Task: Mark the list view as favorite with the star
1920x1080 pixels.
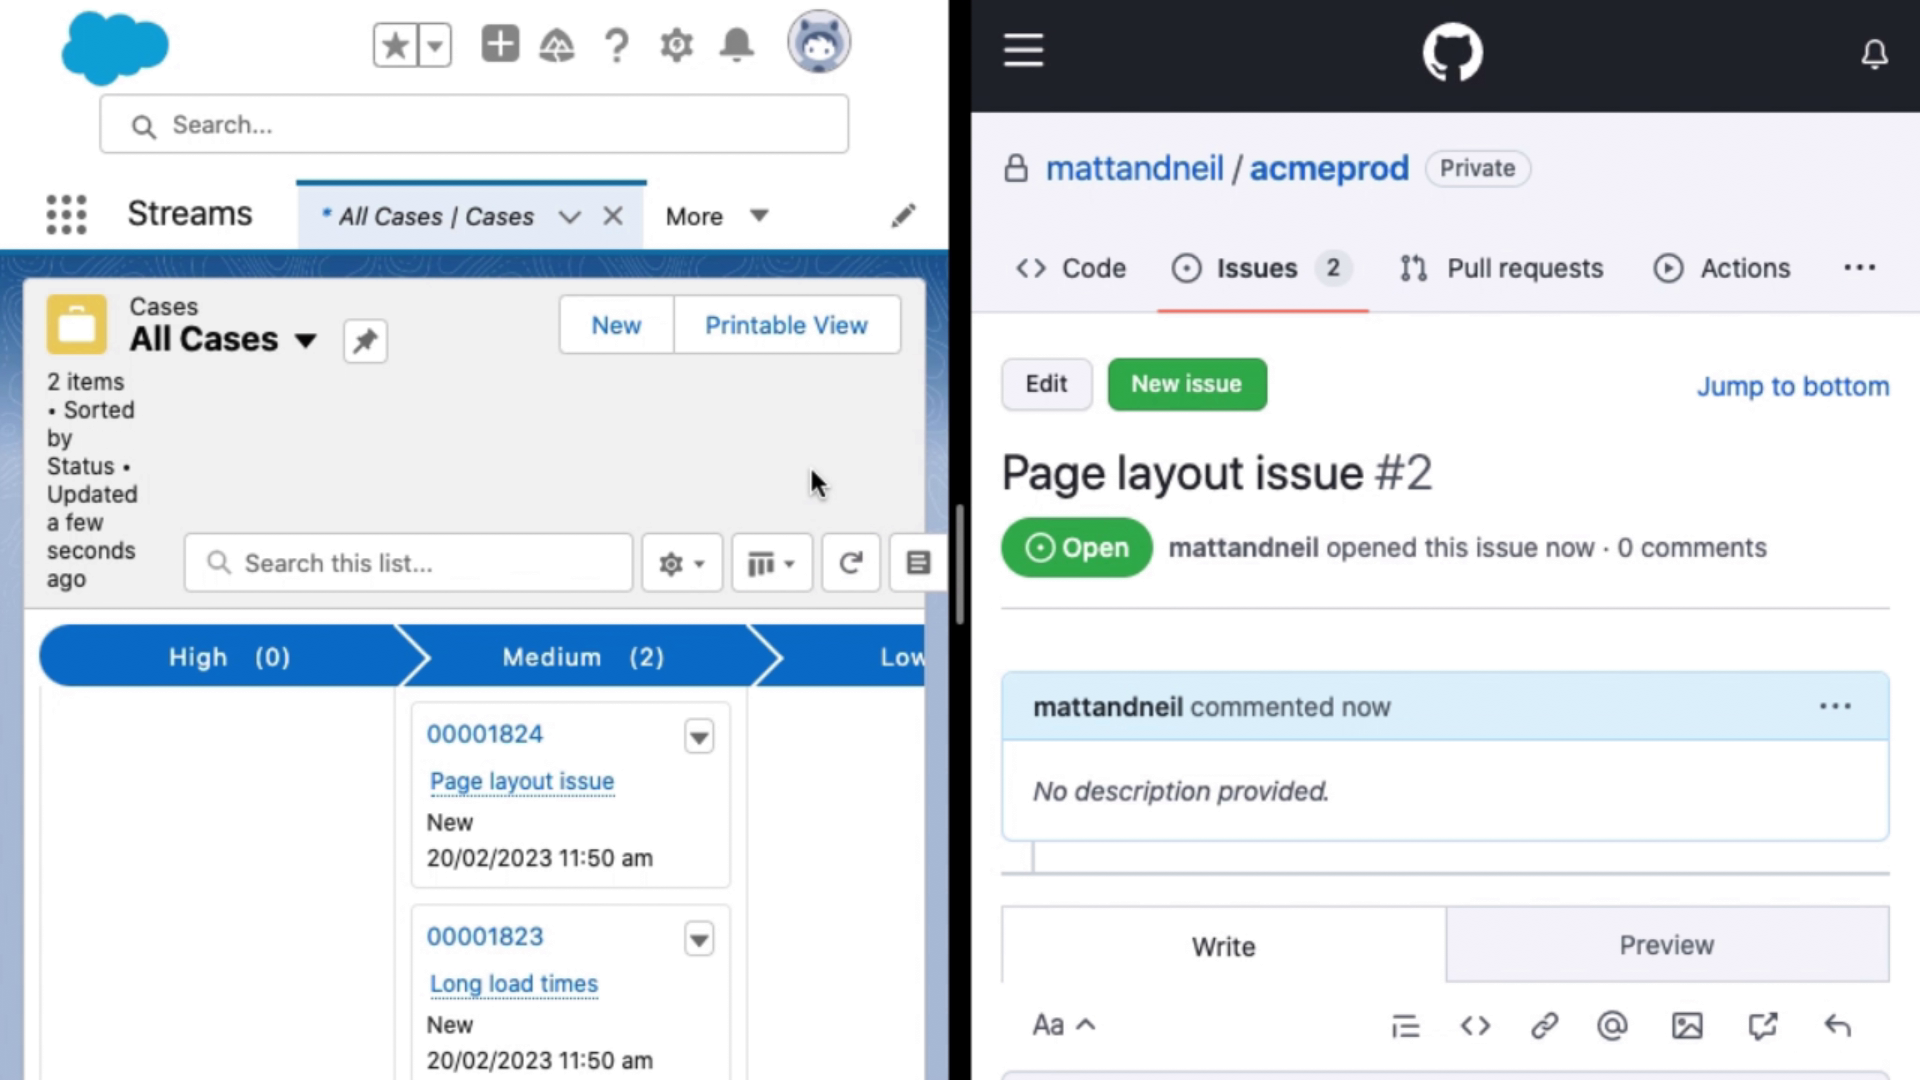Action: click(x=394, y=44)
